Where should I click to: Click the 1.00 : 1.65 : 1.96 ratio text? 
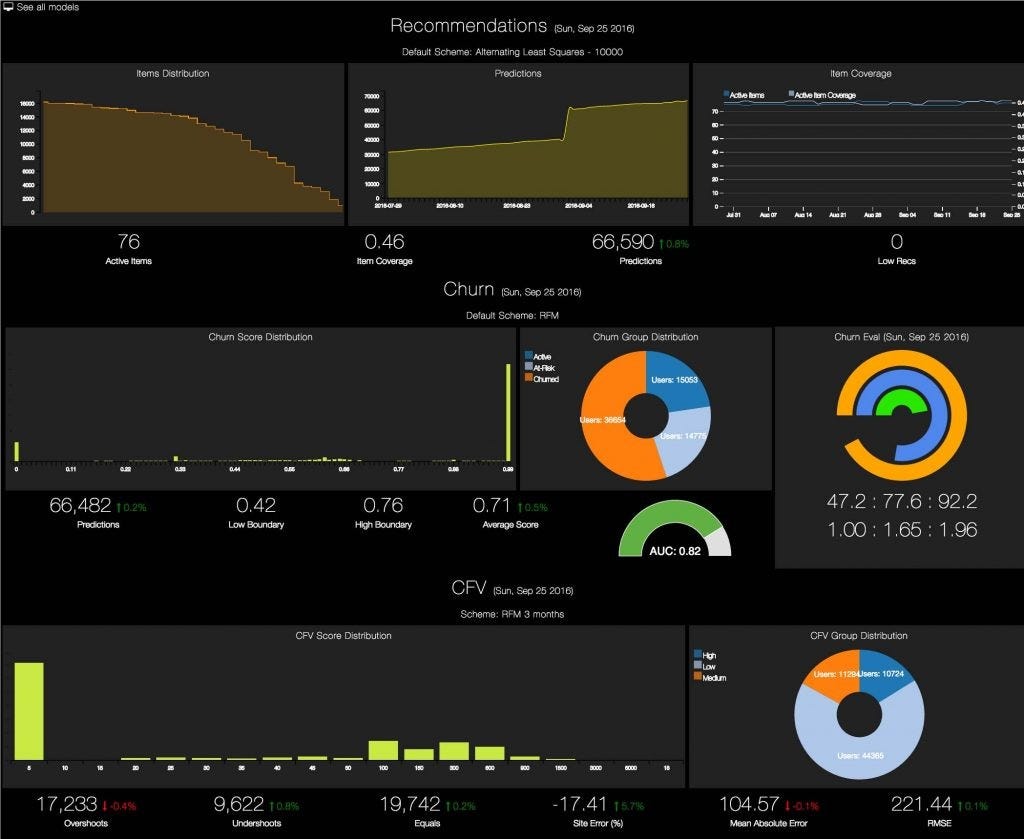click(902, 530)
